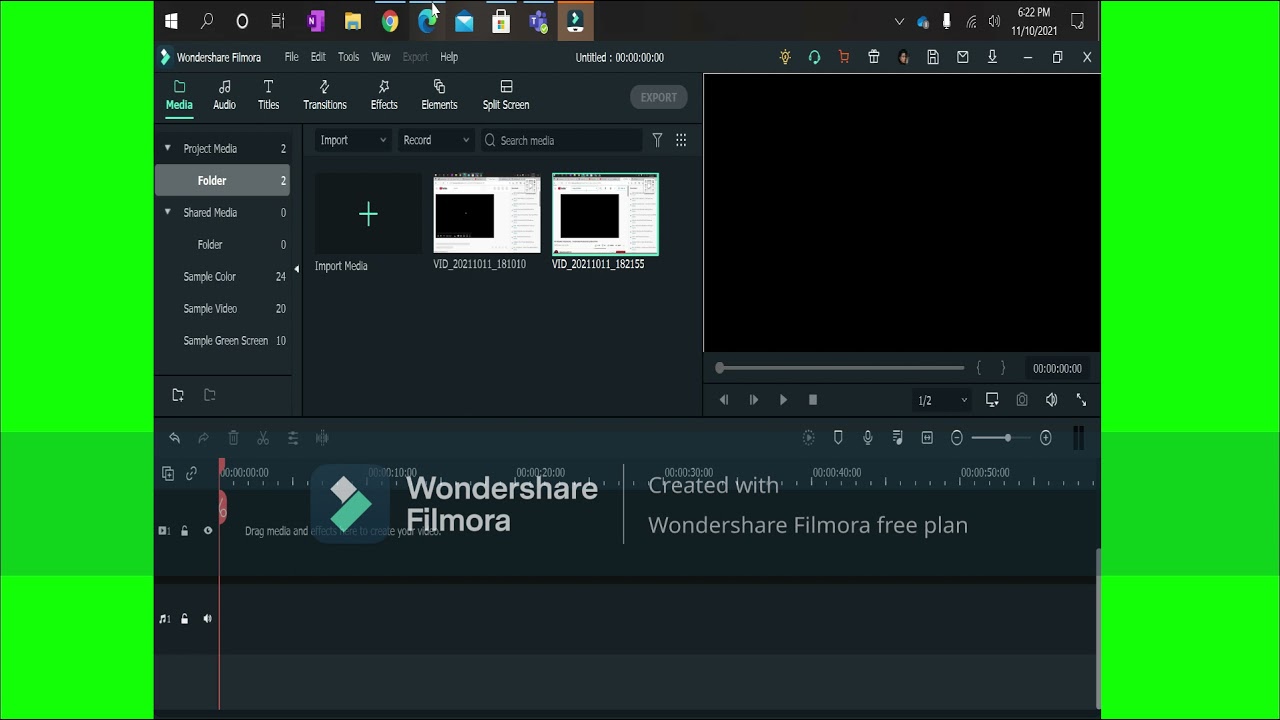Add new track icon beside ruler
The width and height of the screenshot is (1280, 720).
click(168, 473)
